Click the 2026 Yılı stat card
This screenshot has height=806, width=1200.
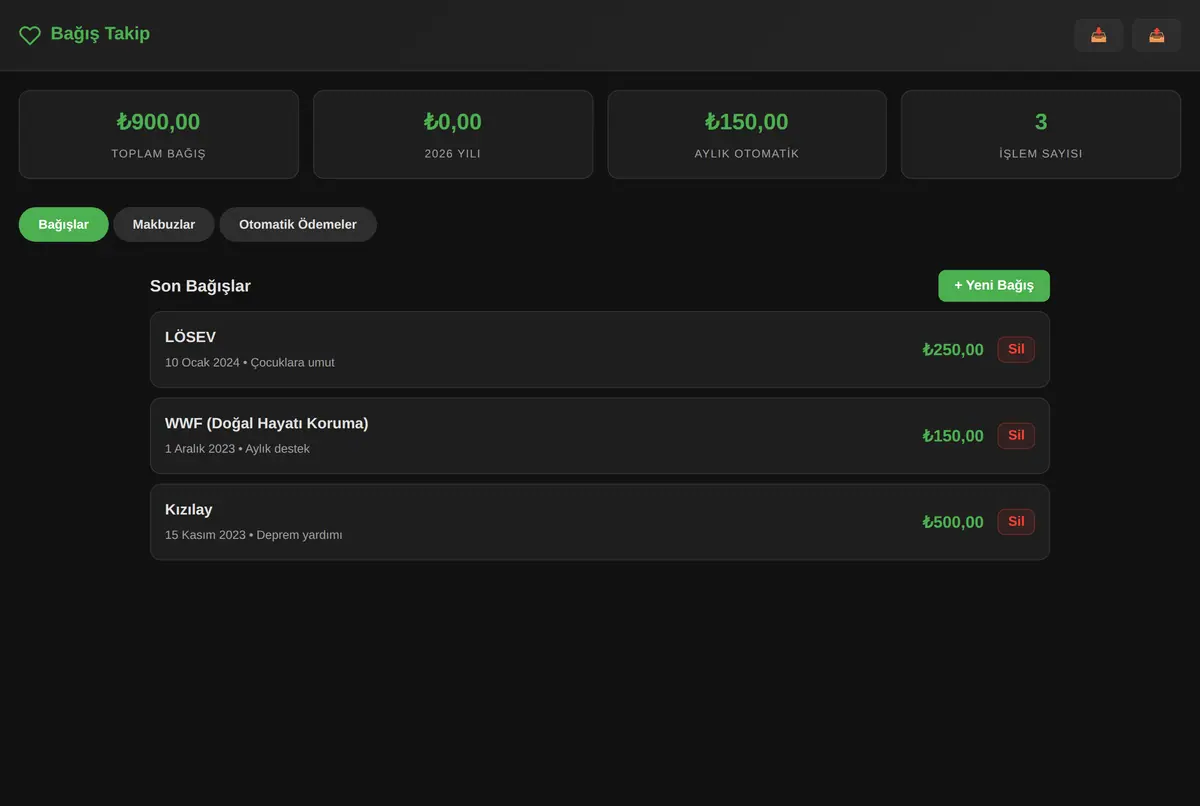click(453, 135)
